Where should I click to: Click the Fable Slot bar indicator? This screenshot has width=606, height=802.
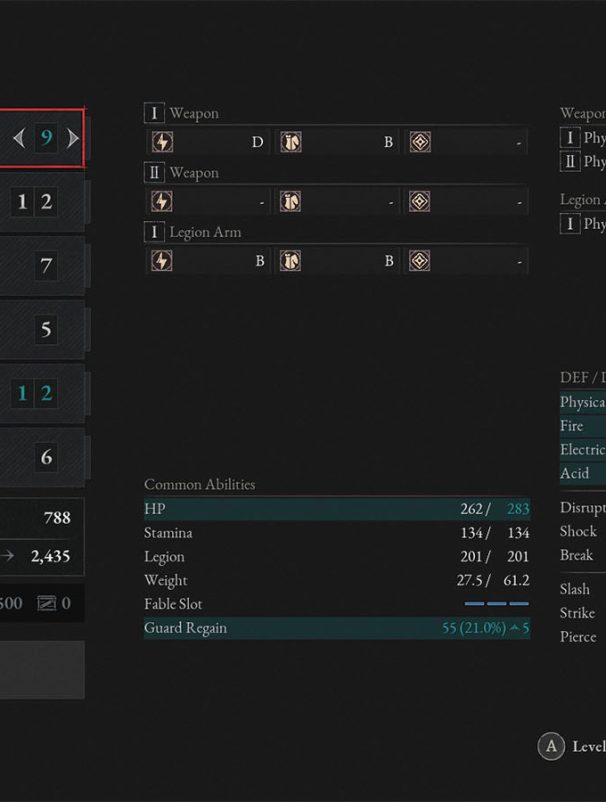click(497, 604)
